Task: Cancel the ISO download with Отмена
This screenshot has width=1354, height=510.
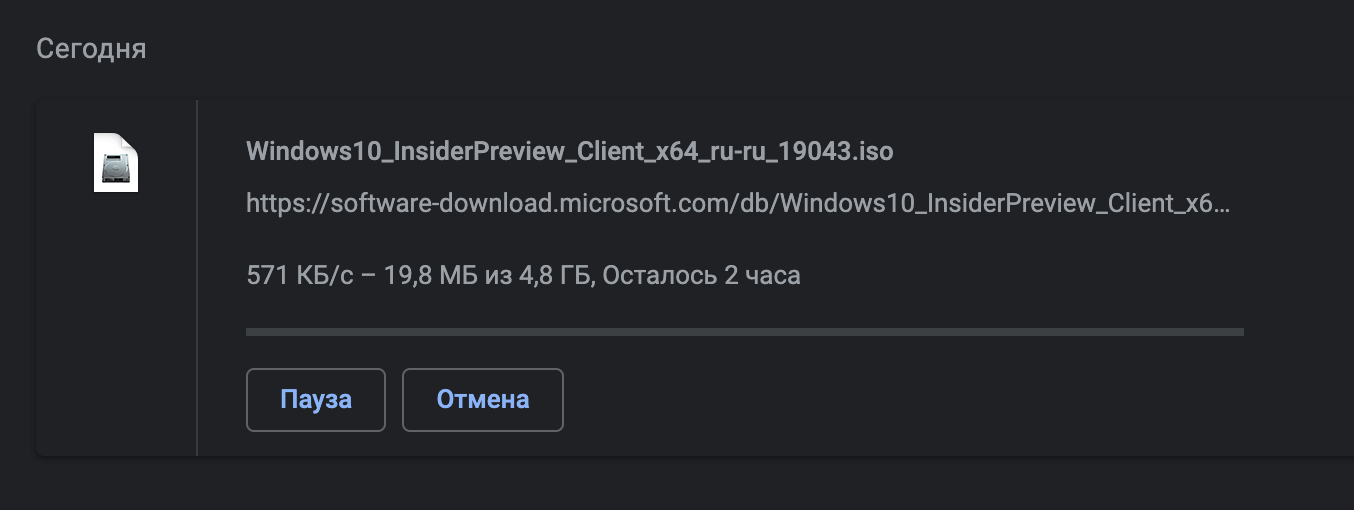Action: point(483,400)
